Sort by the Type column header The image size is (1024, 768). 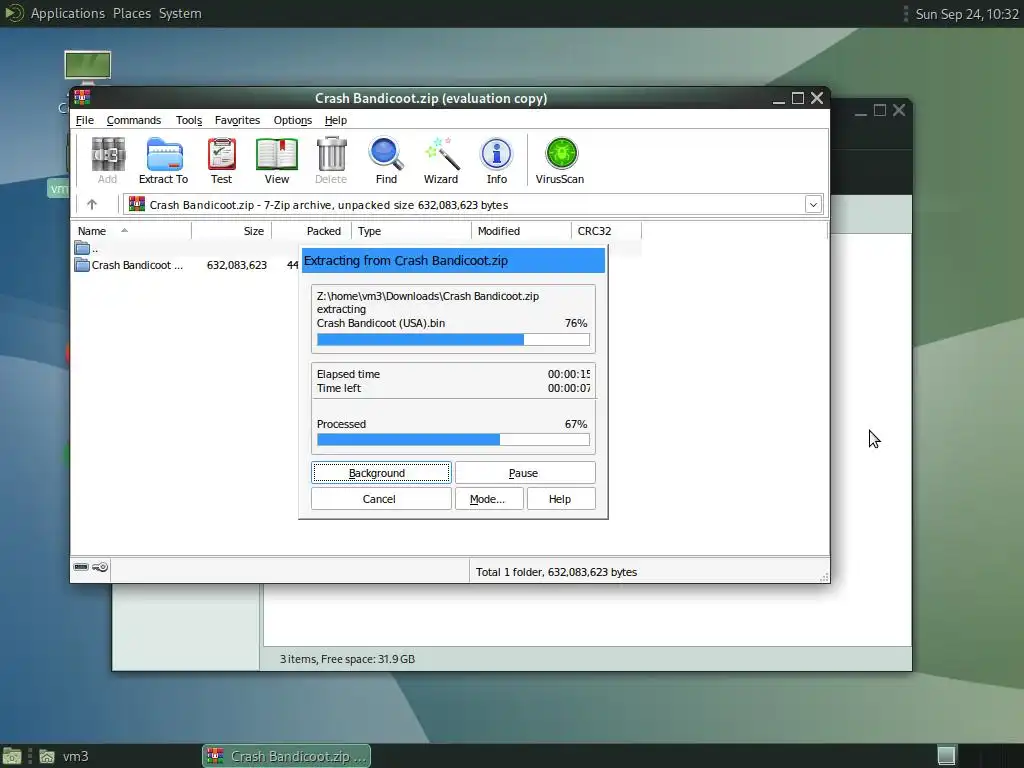point(411,231)
